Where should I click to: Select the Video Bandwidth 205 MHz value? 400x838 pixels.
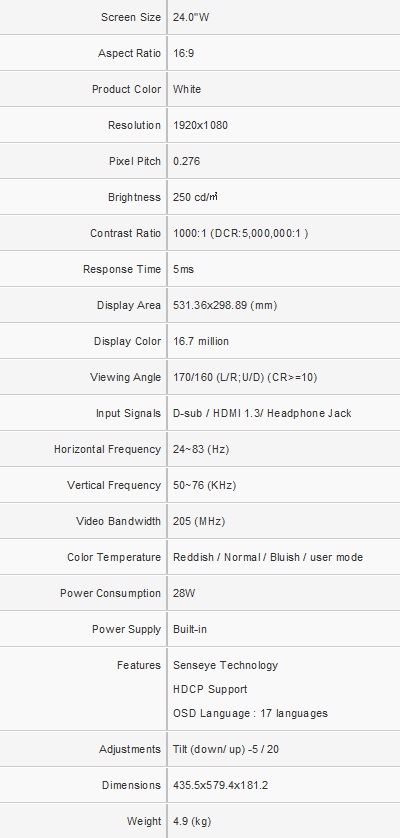pos(199,521)
